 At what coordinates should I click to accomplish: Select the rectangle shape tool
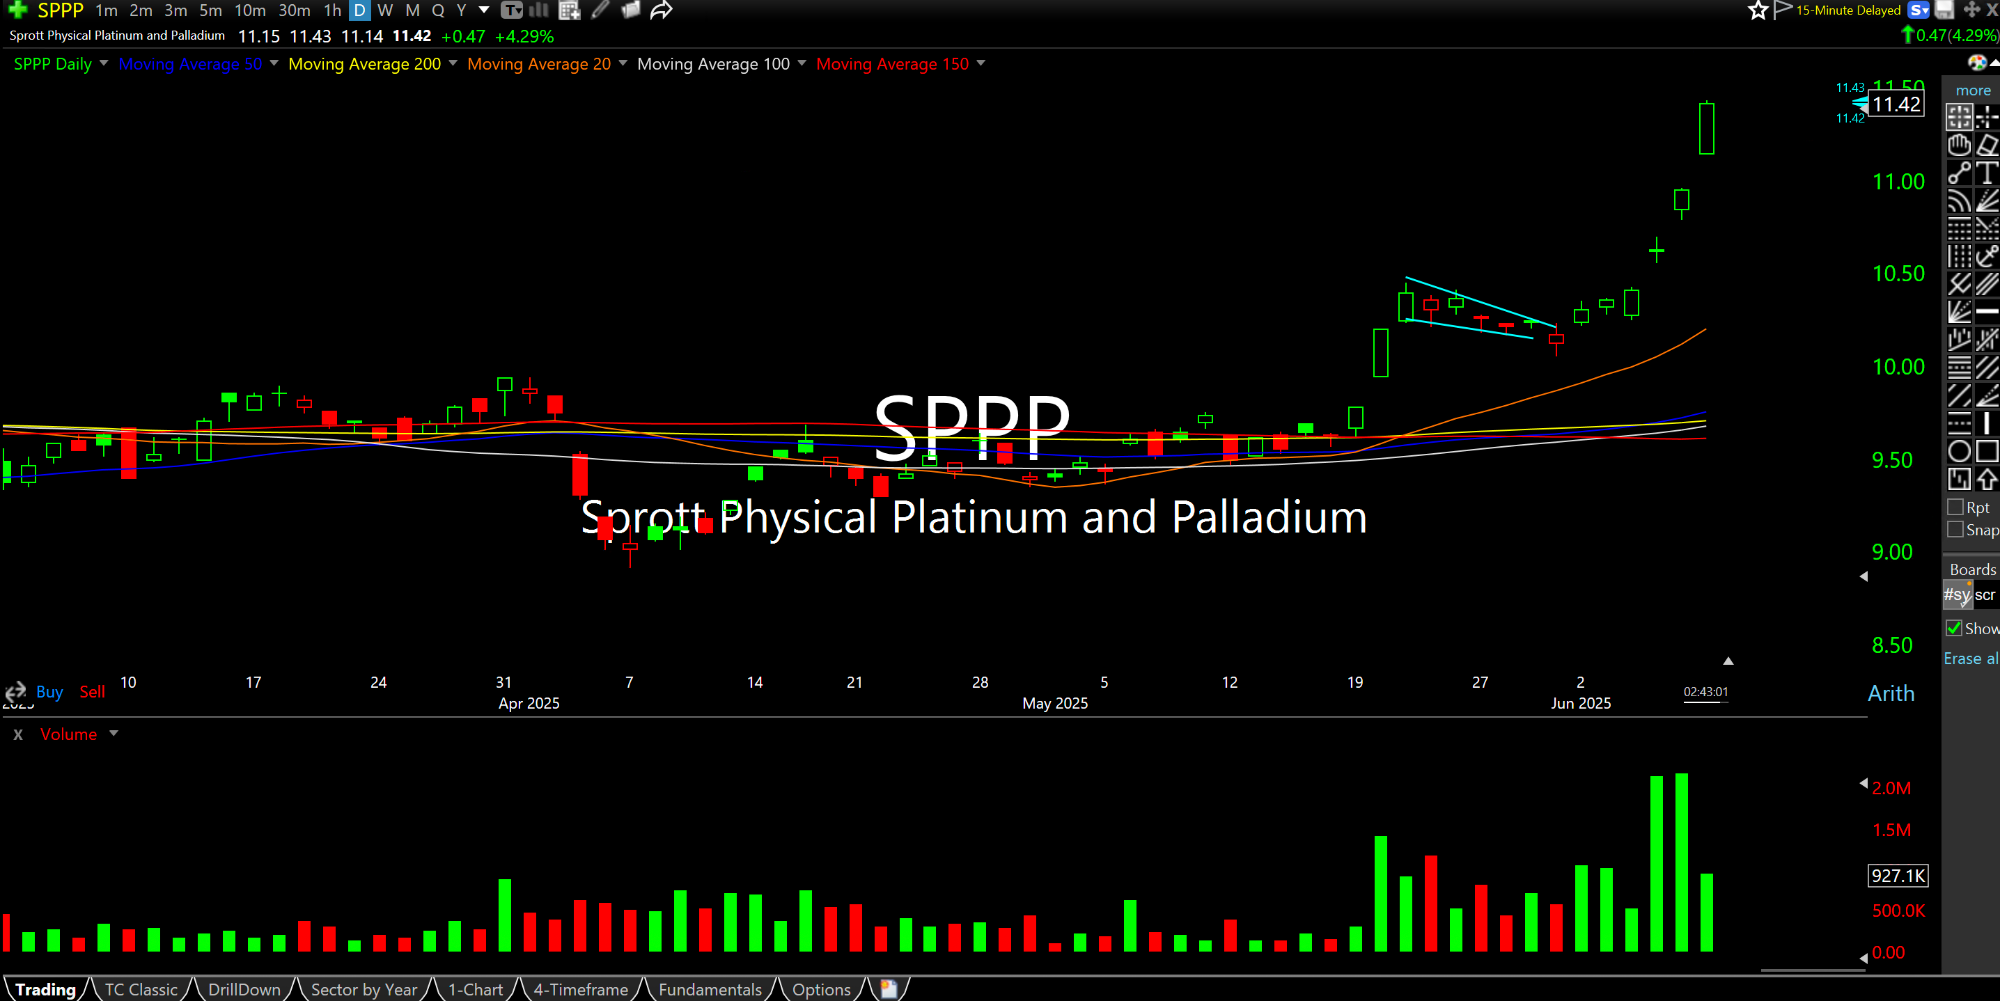(x=1987, y=451)
